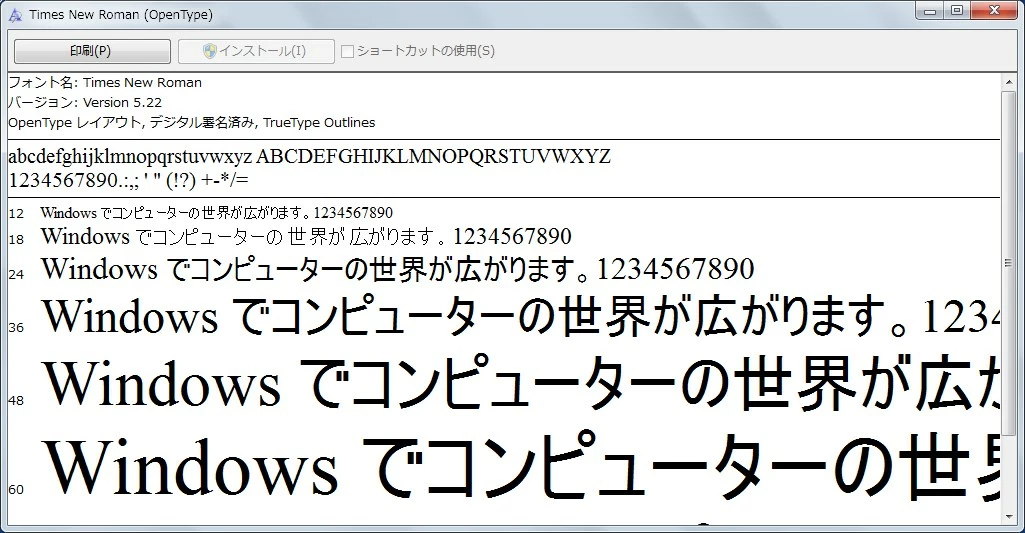1025x533 pixels.
Task: Click the バージョン: Version 5.22 line
Action: (x=85, y=103)
